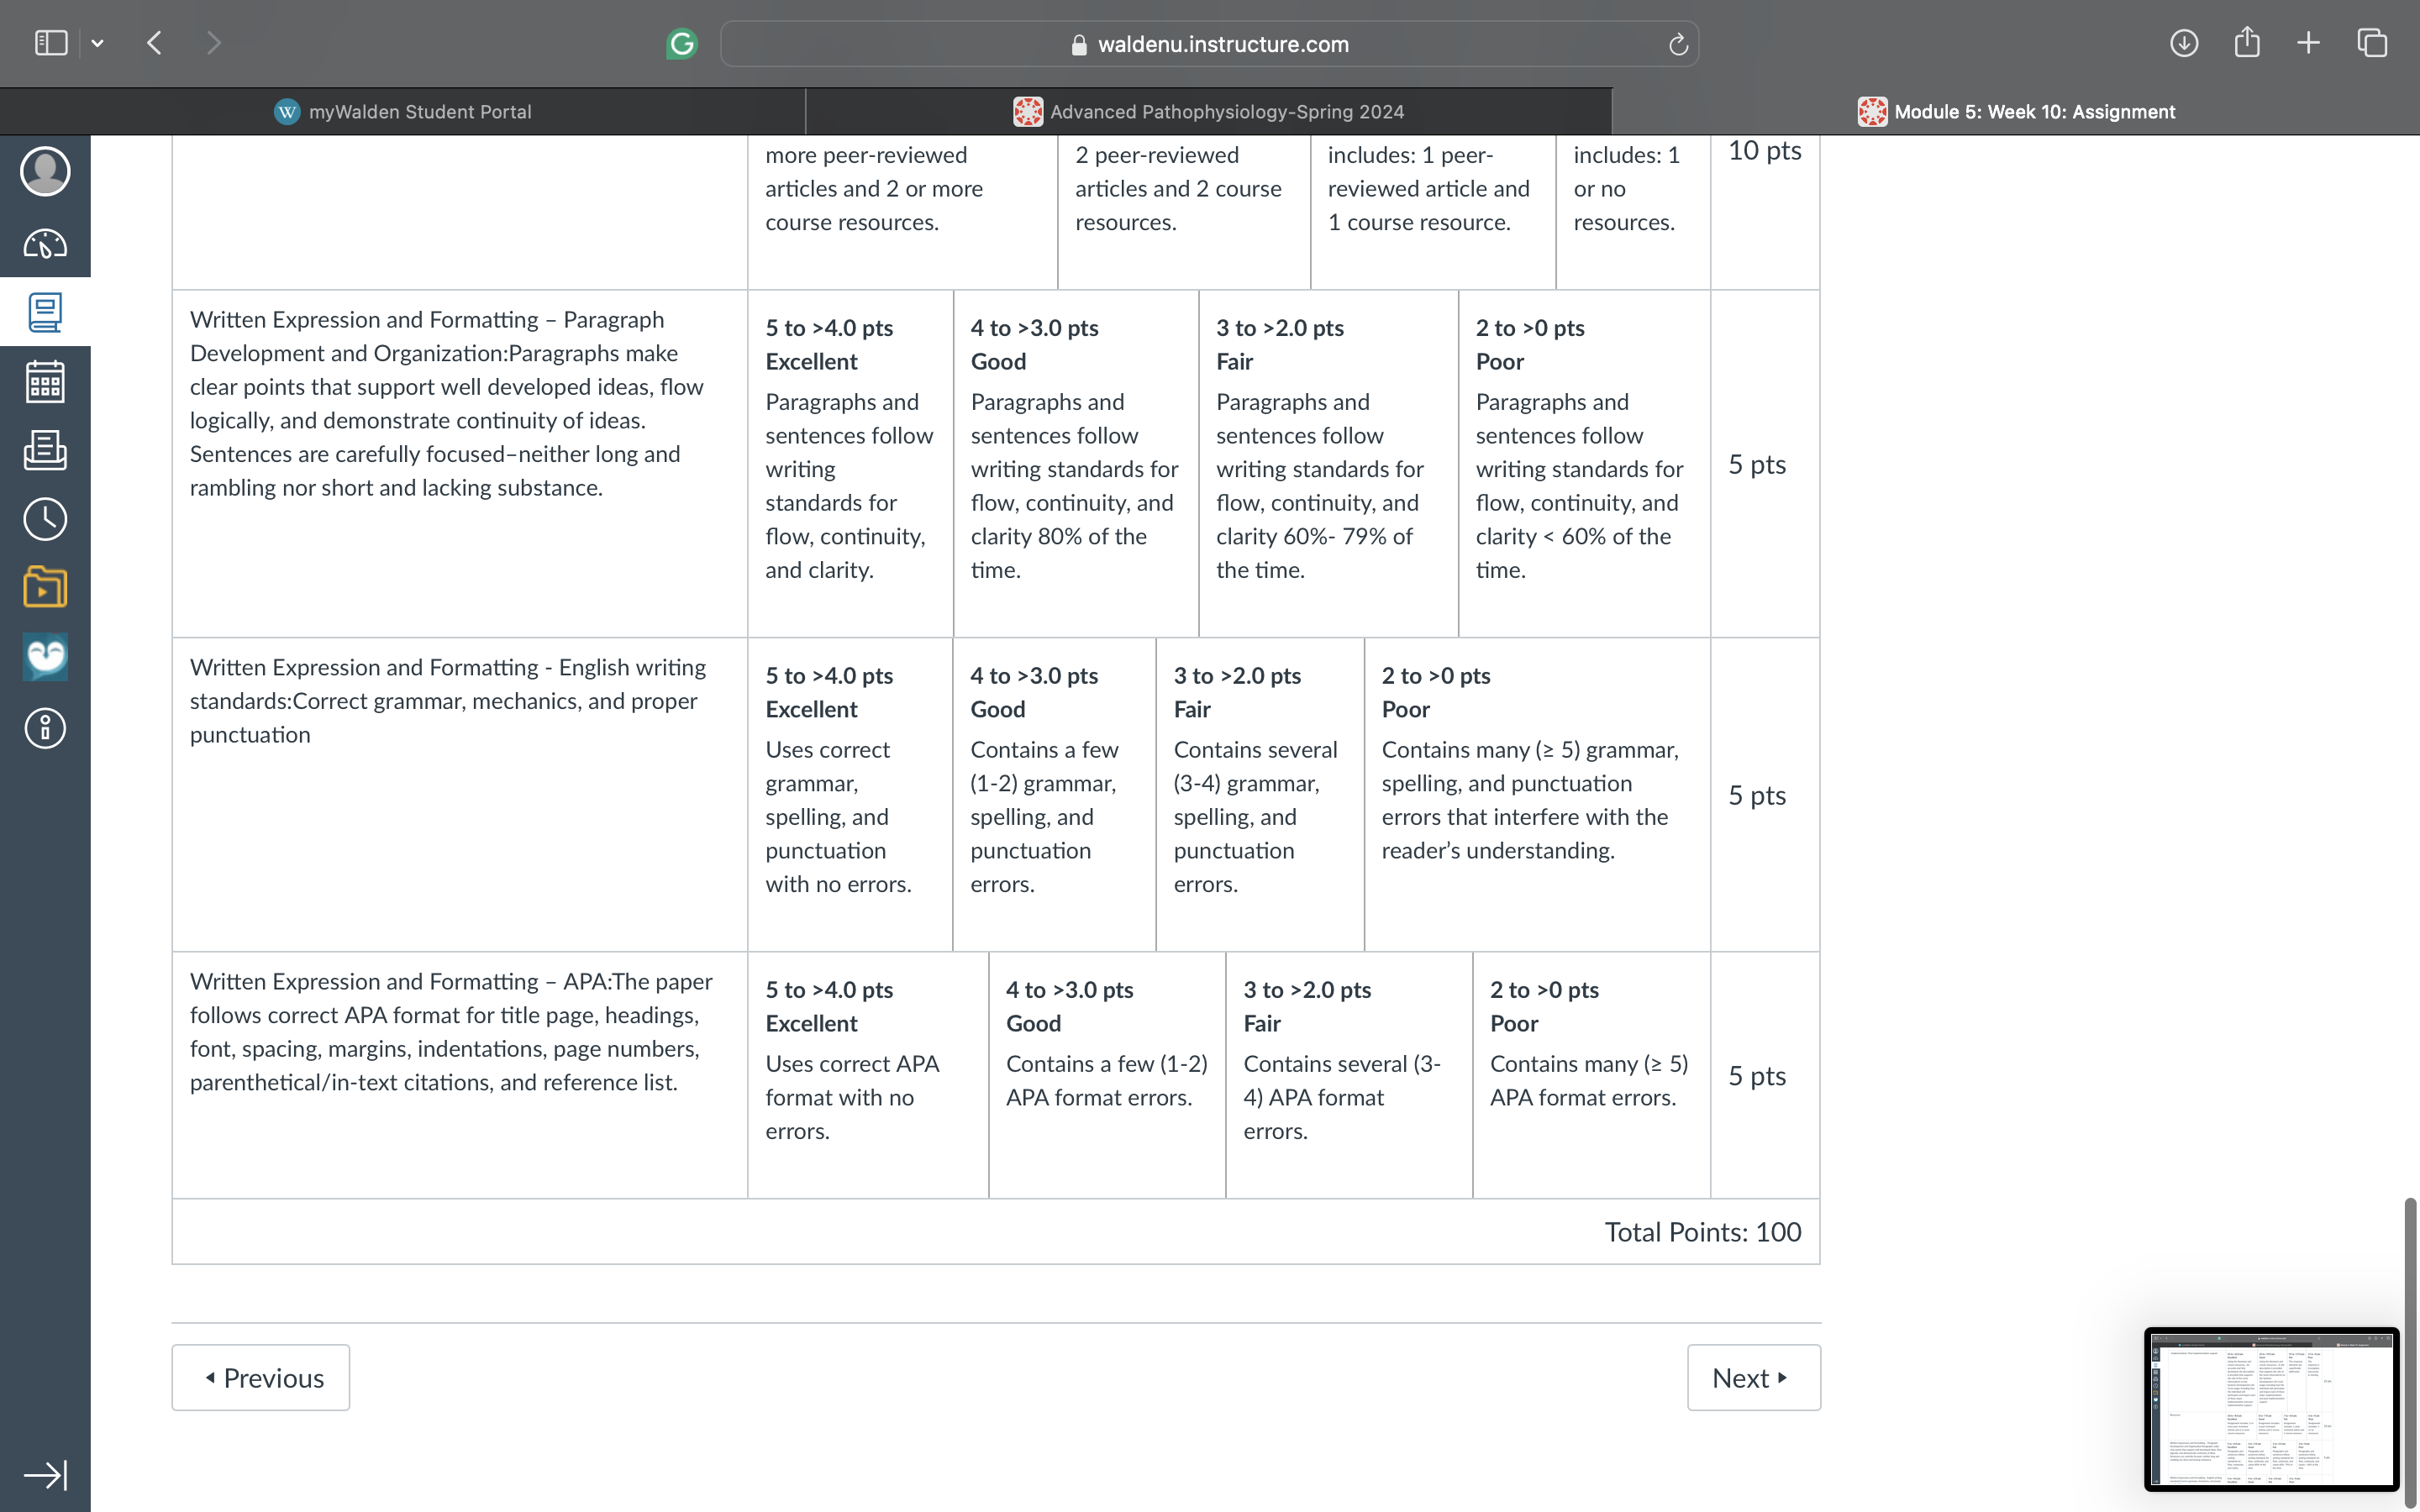Viewport: 2420px width, 1512px height.
Task: Open the History clock icon
Action: [45, 519]
